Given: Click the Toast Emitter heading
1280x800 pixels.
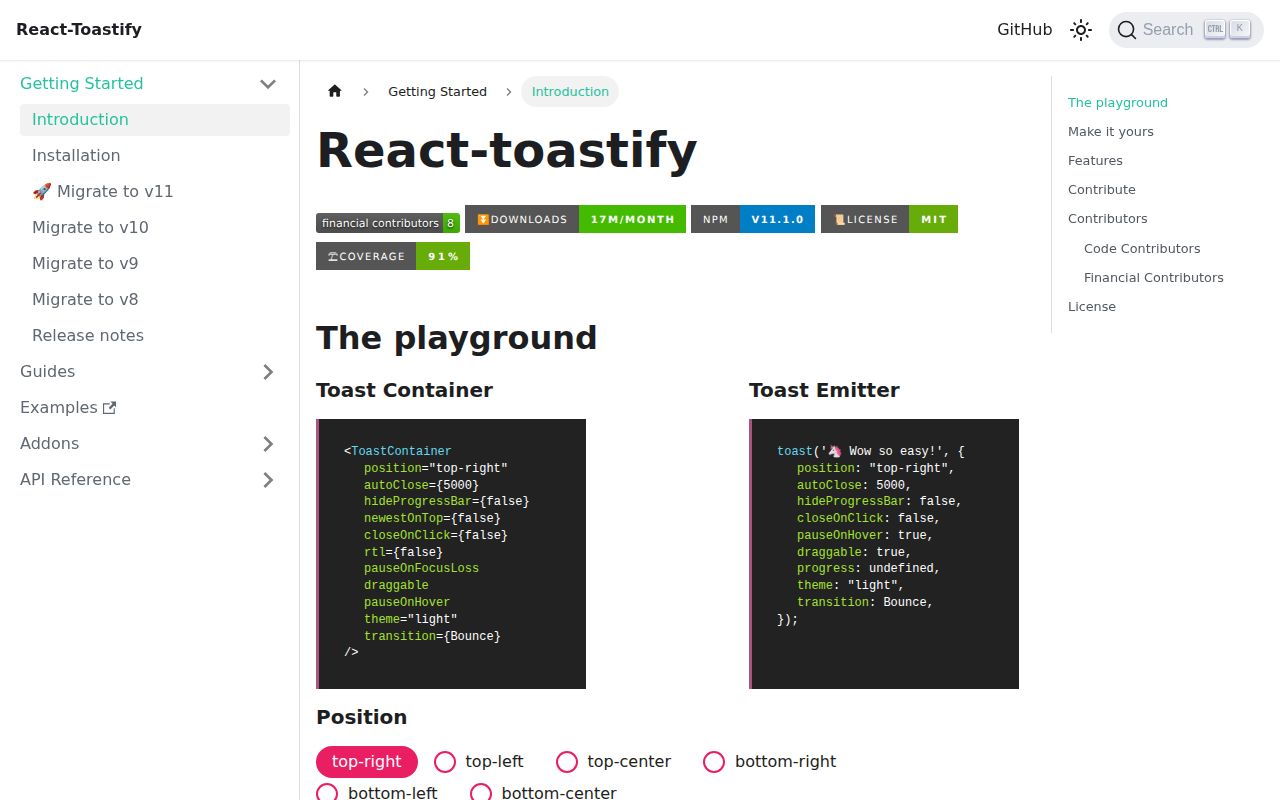Looking at the screenshot, I should (x=824, y=391).
